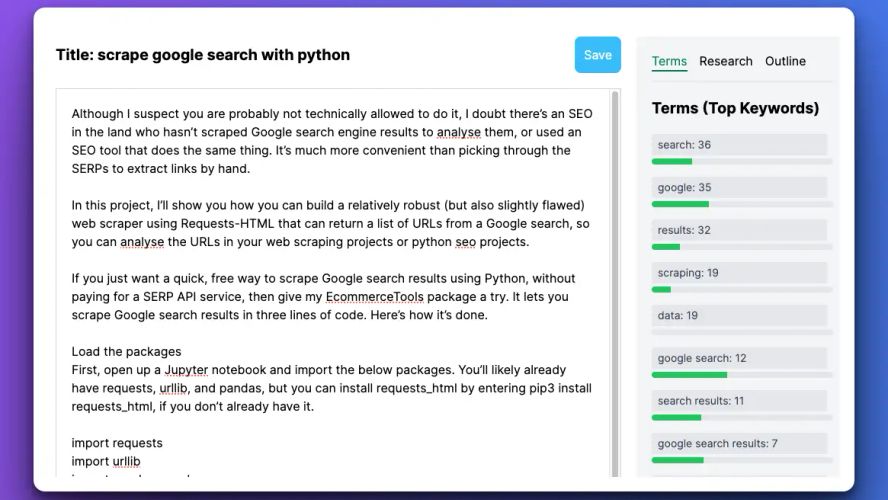Viewport: 888px width, 500px height.
Task: Click the article title text
Action: 203,55
